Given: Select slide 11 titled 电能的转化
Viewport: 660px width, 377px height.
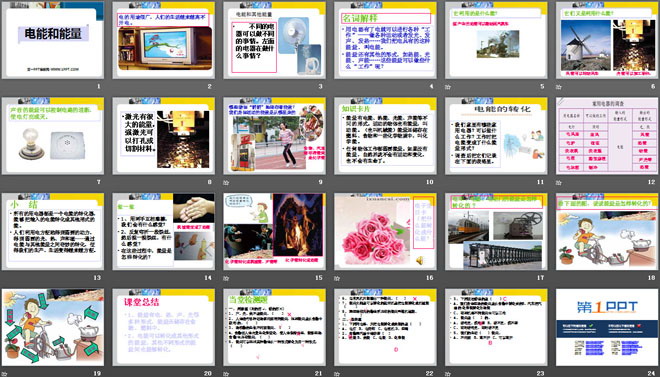Looking at the screenshot, I should click(x=496, y=135).
